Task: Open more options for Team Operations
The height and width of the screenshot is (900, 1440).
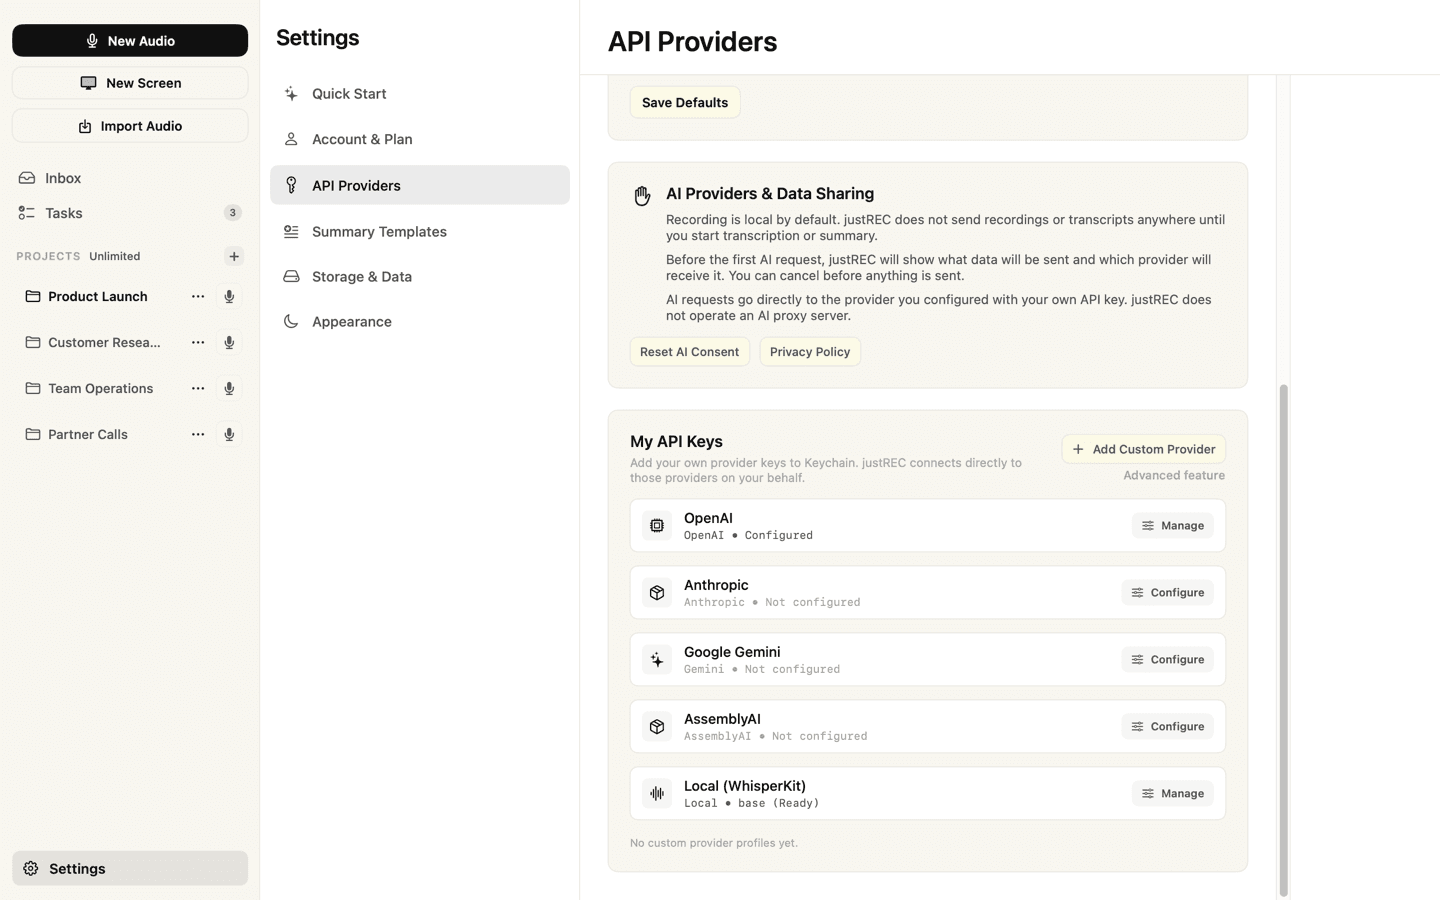Action: pos(198,388)
